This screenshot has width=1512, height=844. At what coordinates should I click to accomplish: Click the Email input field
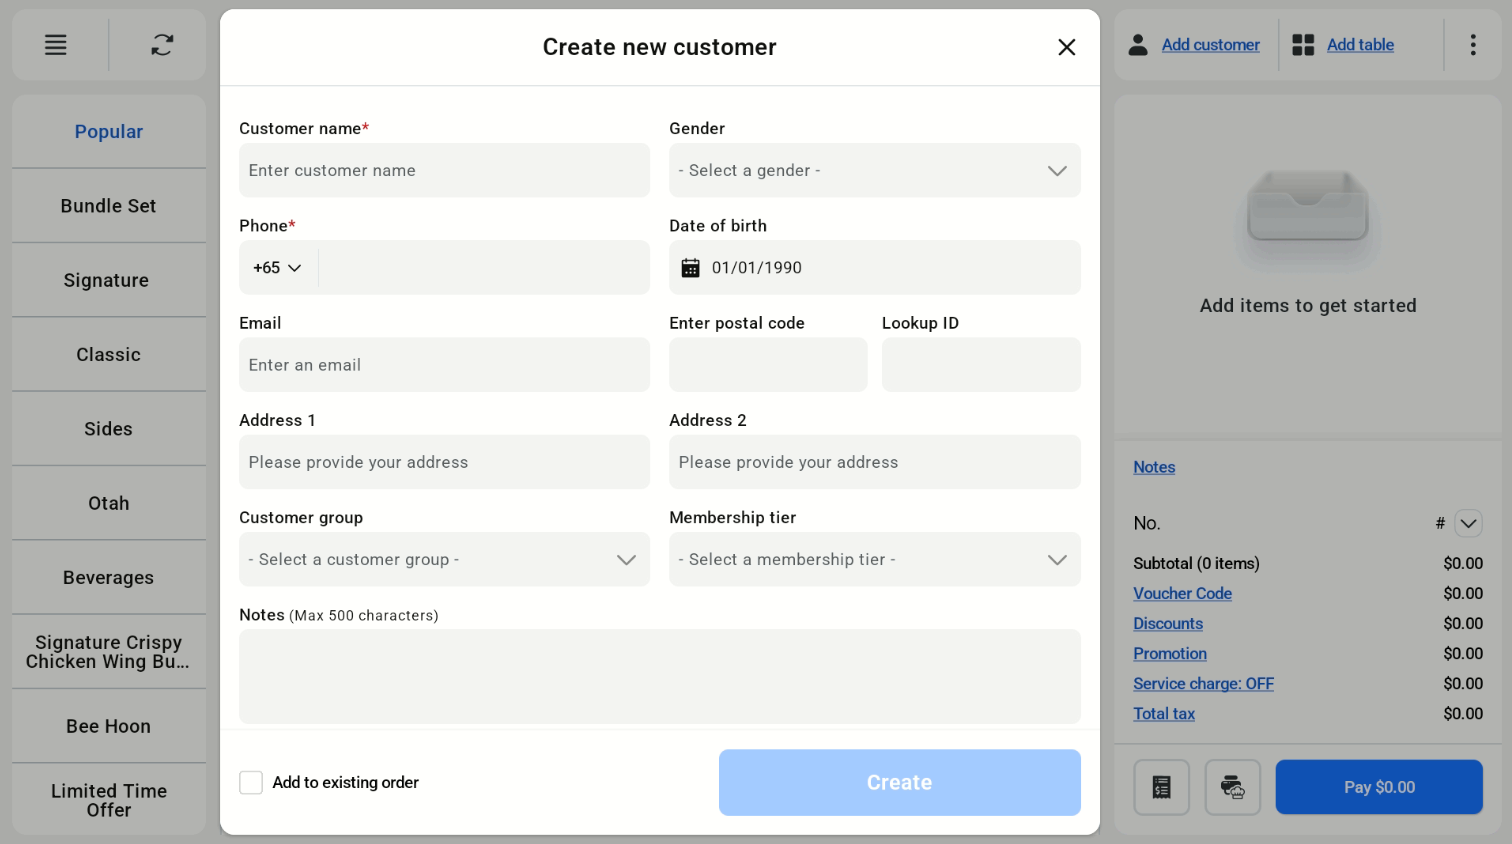pos(444,365)
